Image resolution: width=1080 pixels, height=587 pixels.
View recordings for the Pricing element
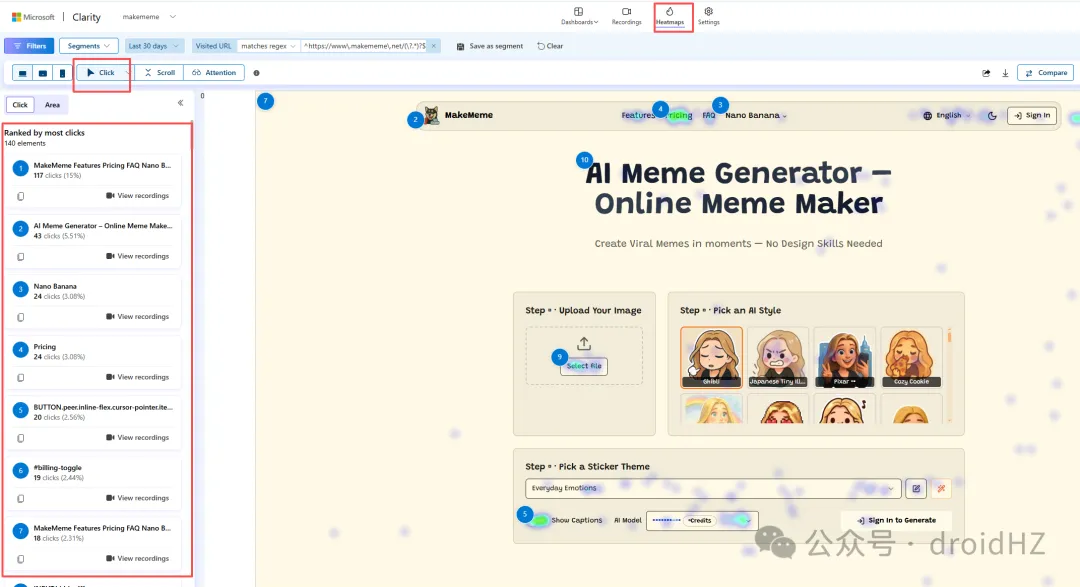click(138, 377)
